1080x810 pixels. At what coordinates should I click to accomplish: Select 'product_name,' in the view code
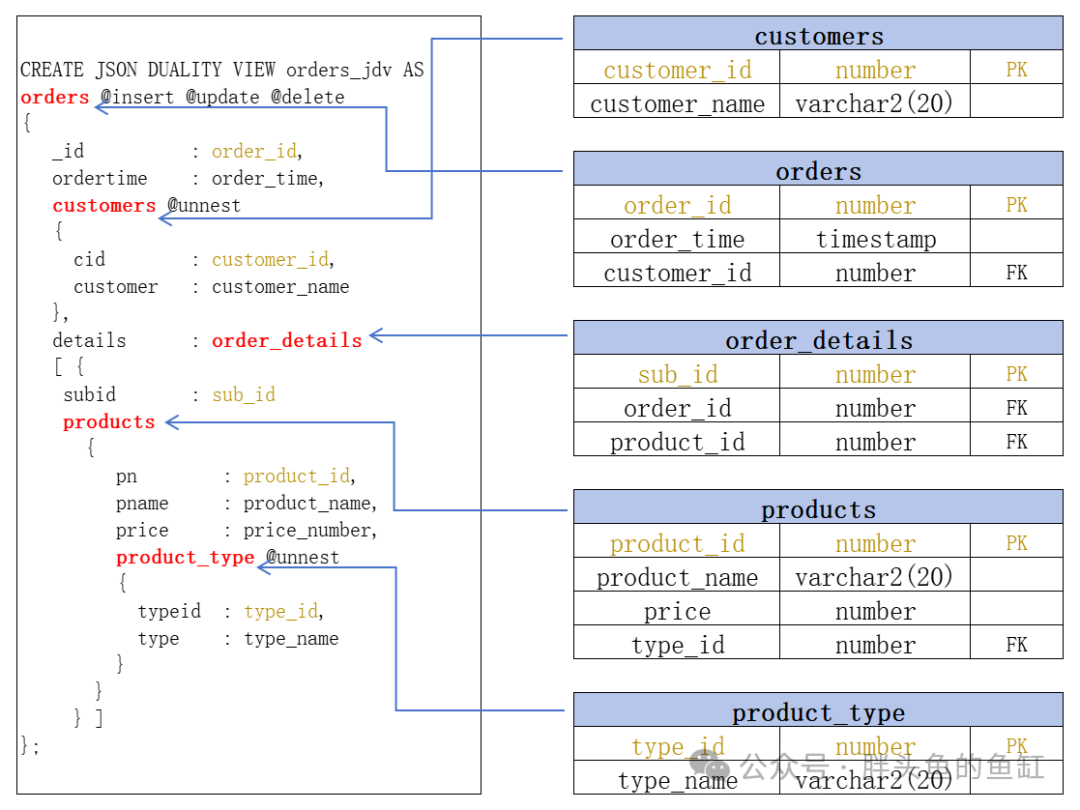(310, 503)
